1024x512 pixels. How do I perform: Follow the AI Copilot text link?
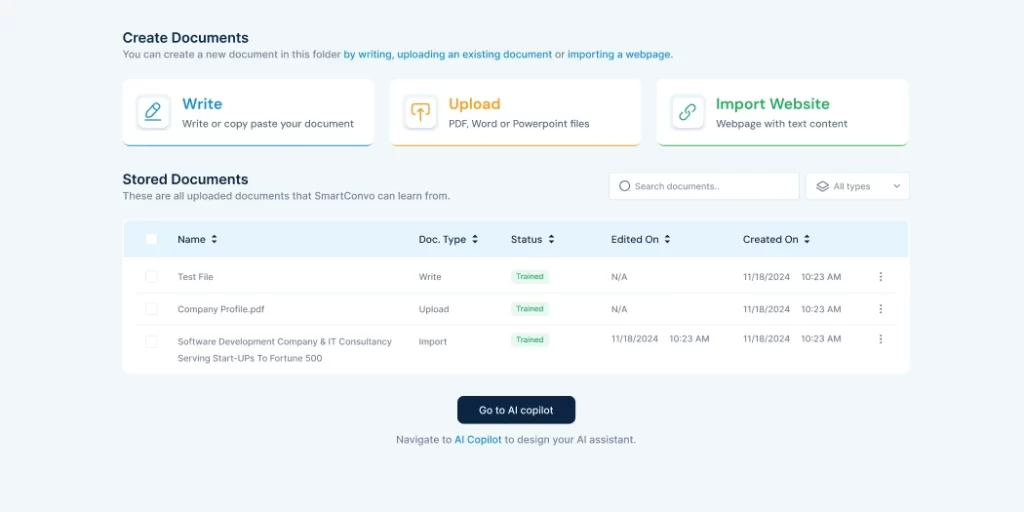click(478, 440)
